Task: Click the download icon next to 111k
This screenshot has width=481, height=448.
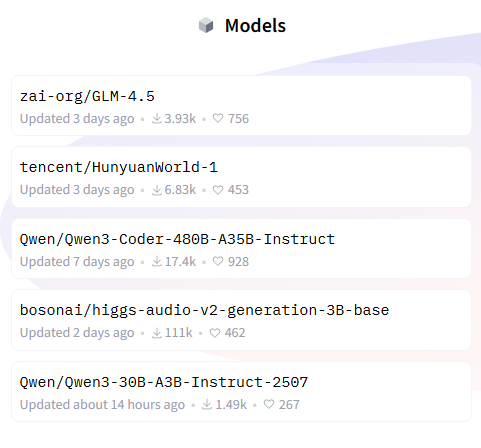Action: tap(157, 333)
